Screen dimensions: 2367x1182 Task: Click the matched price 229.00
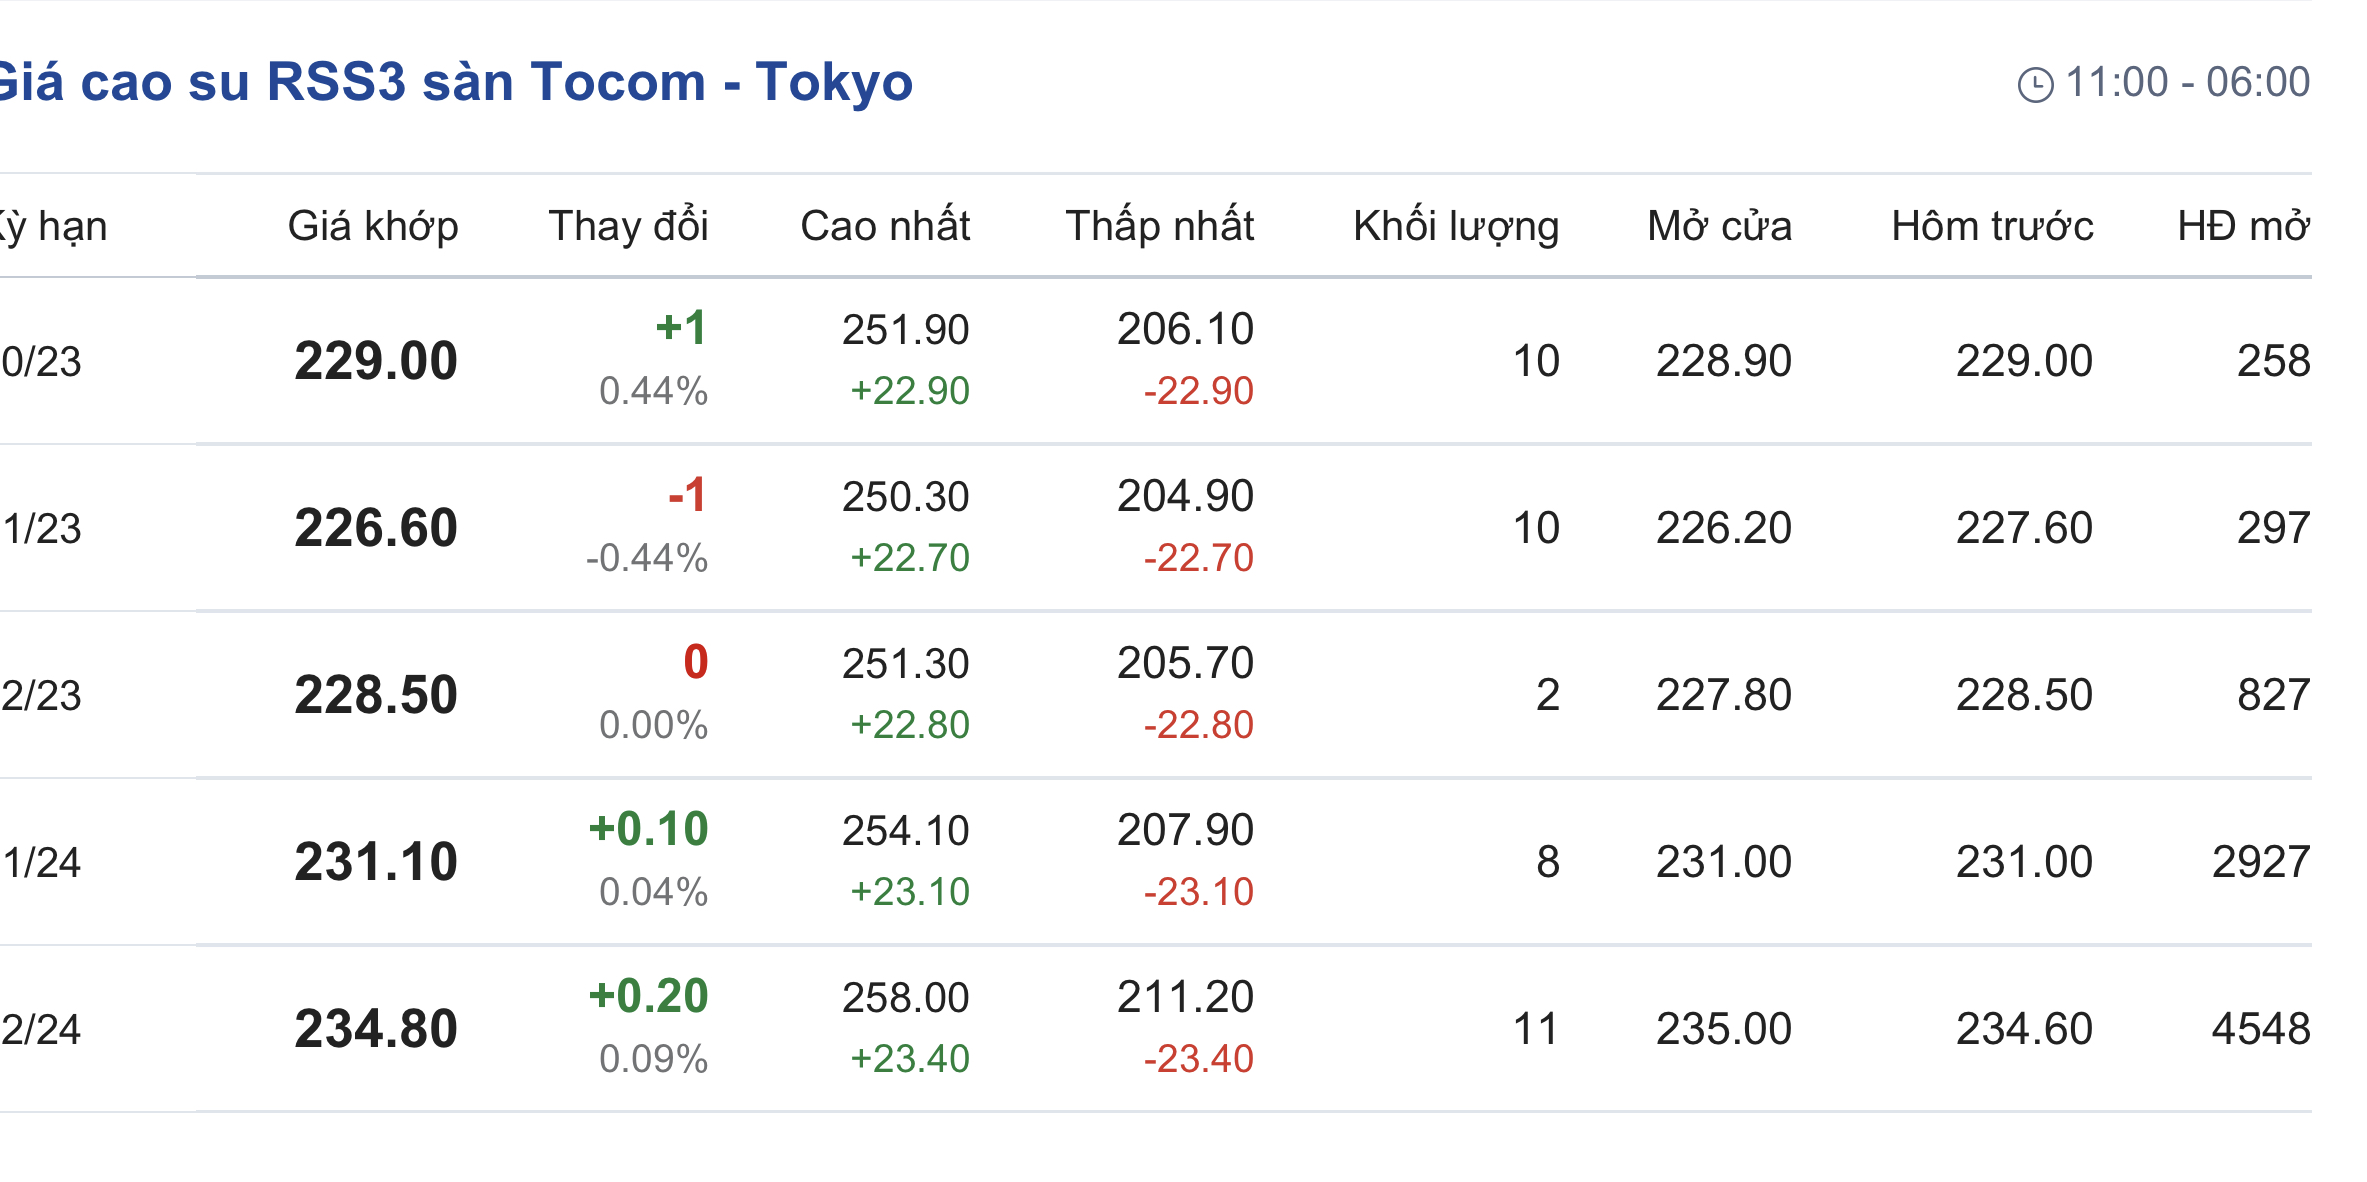(376, 361)
